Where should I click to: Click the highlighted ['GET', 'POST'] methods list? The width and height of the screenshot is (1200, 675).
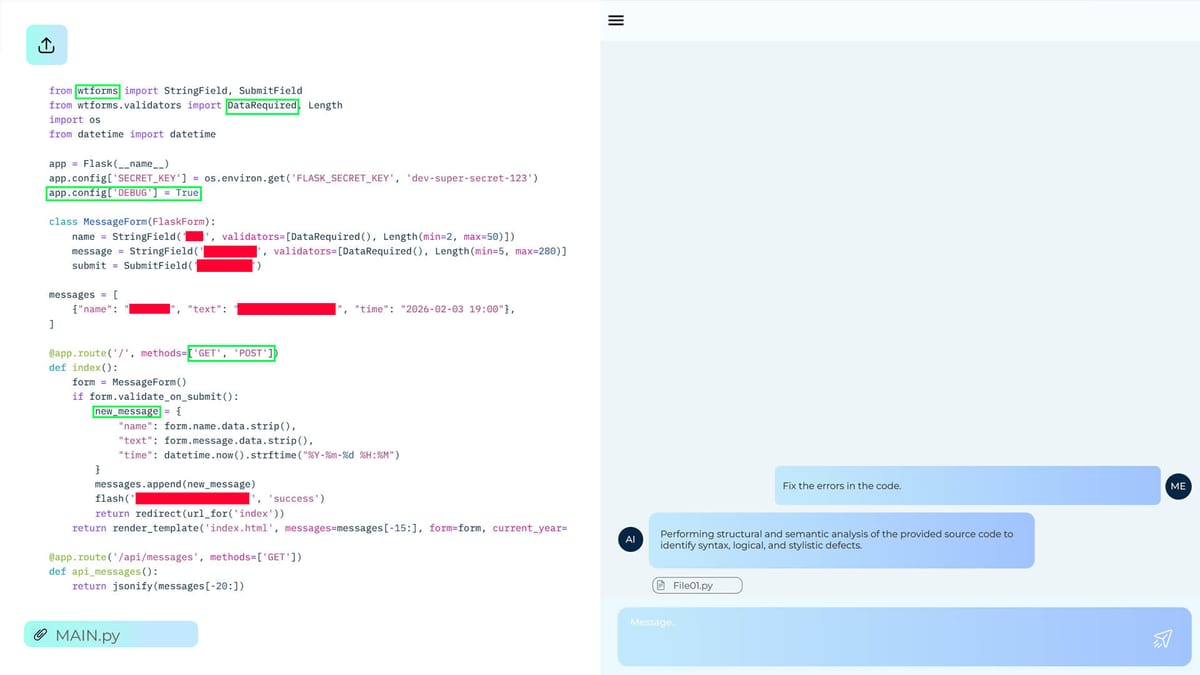(232, 353)
